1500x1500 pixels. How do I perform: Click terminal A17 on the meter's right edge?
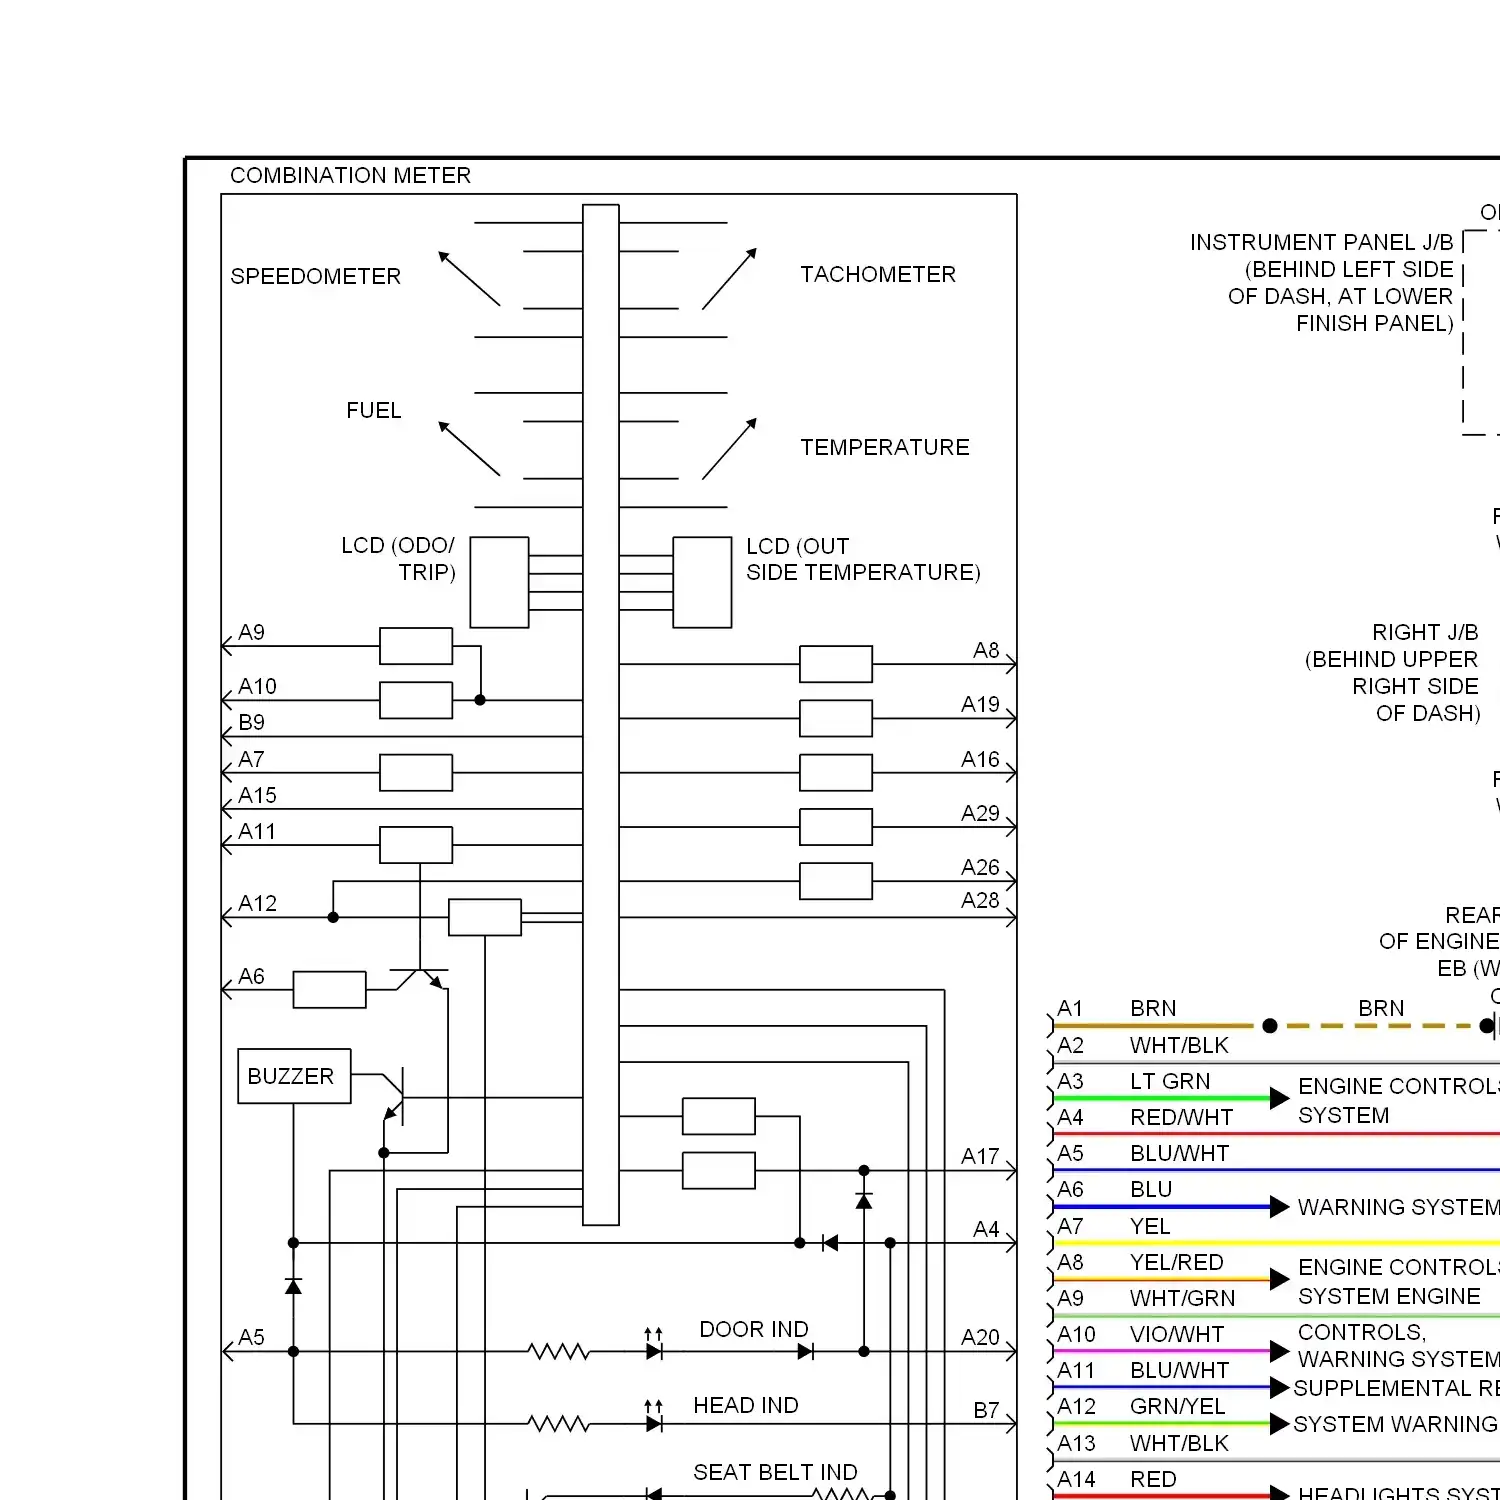980,1157
